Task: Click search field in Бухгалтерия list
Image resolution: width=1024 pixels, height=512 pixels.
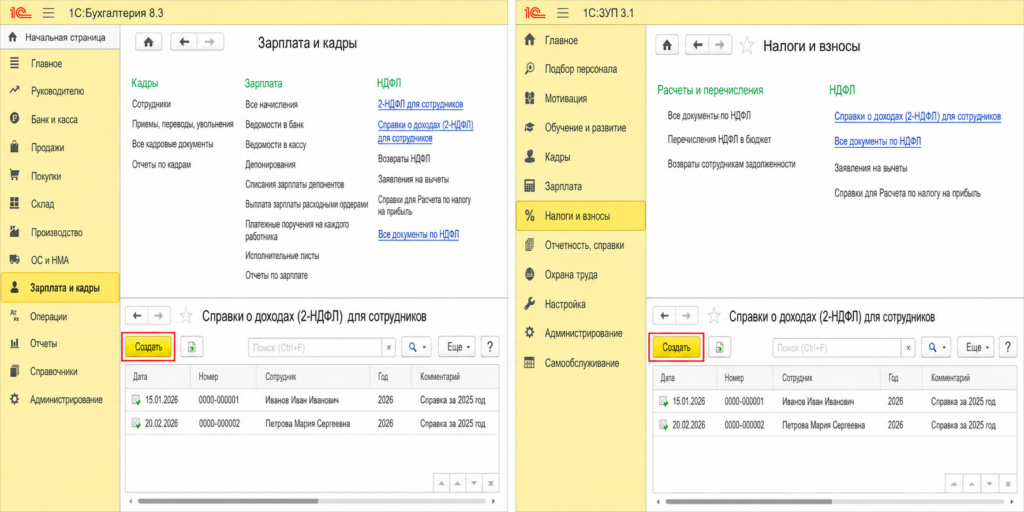Action: pos(315,347)
